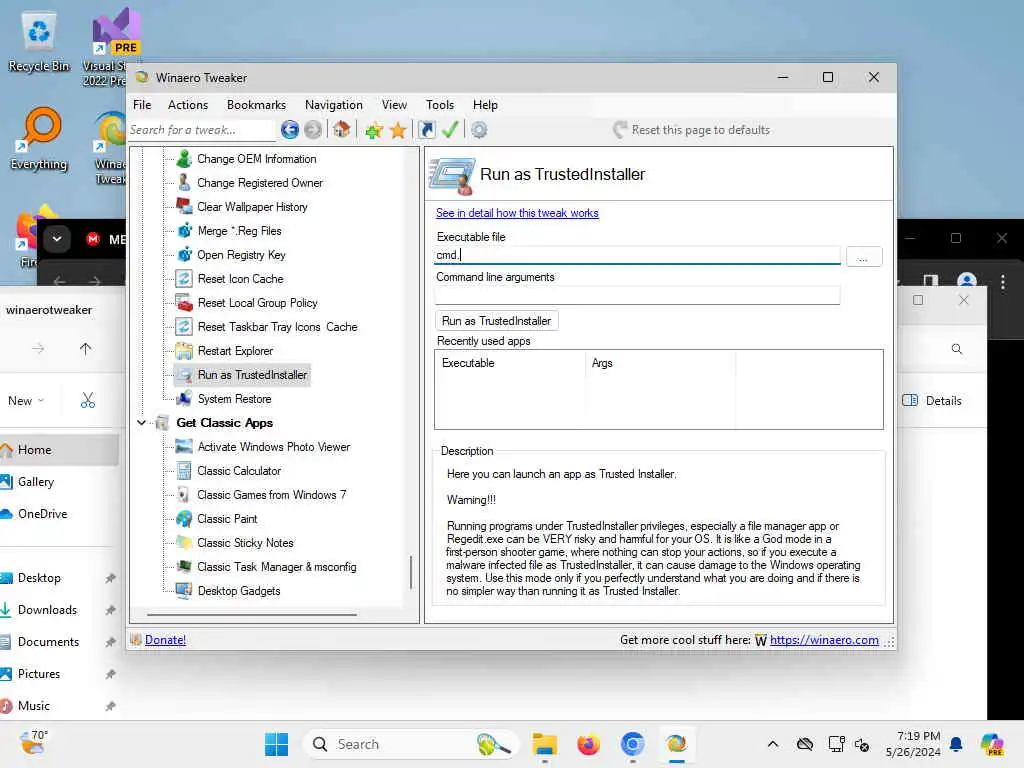Image resolution: width=1024 pixels, height=768 pixels.
Task: Click the greyed Forward arrow in Winaero toolbar
Action: pyautogui.click(x=313, y=130)
